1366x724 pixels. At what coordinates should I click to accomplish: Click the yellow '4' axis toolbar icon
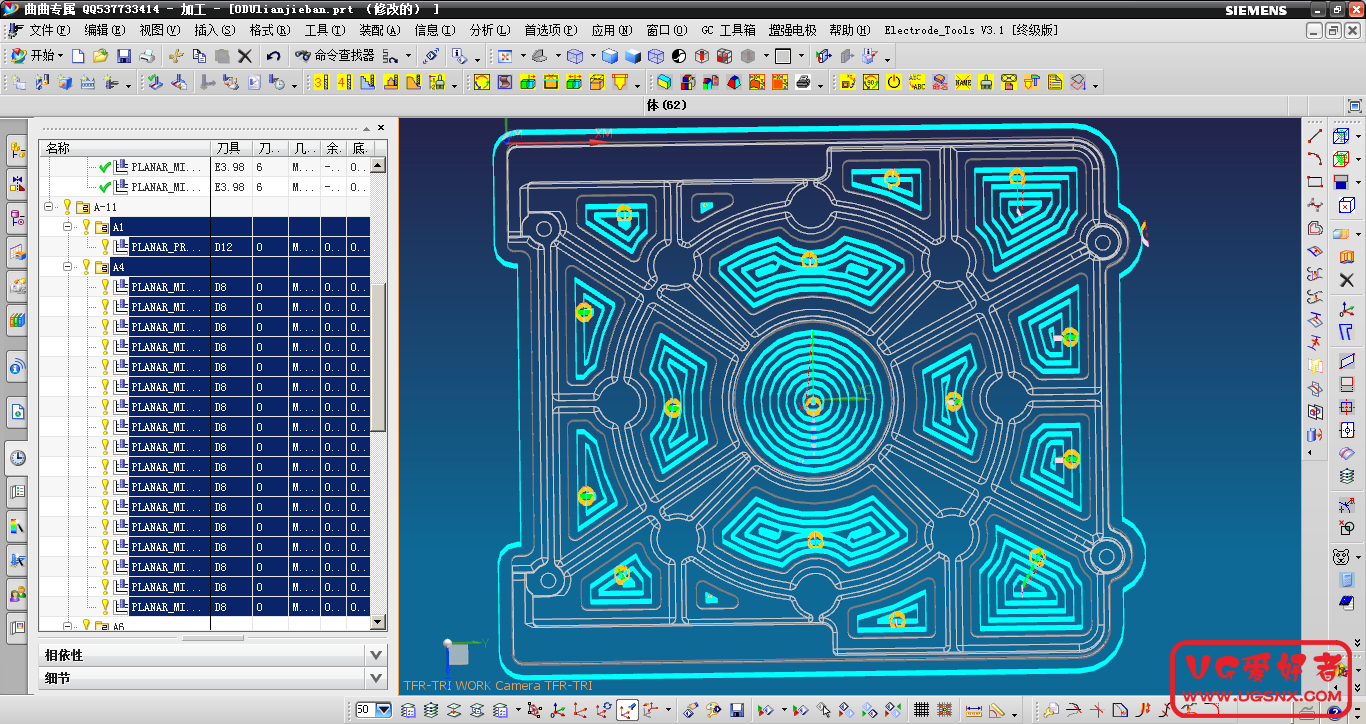point(344,82)
